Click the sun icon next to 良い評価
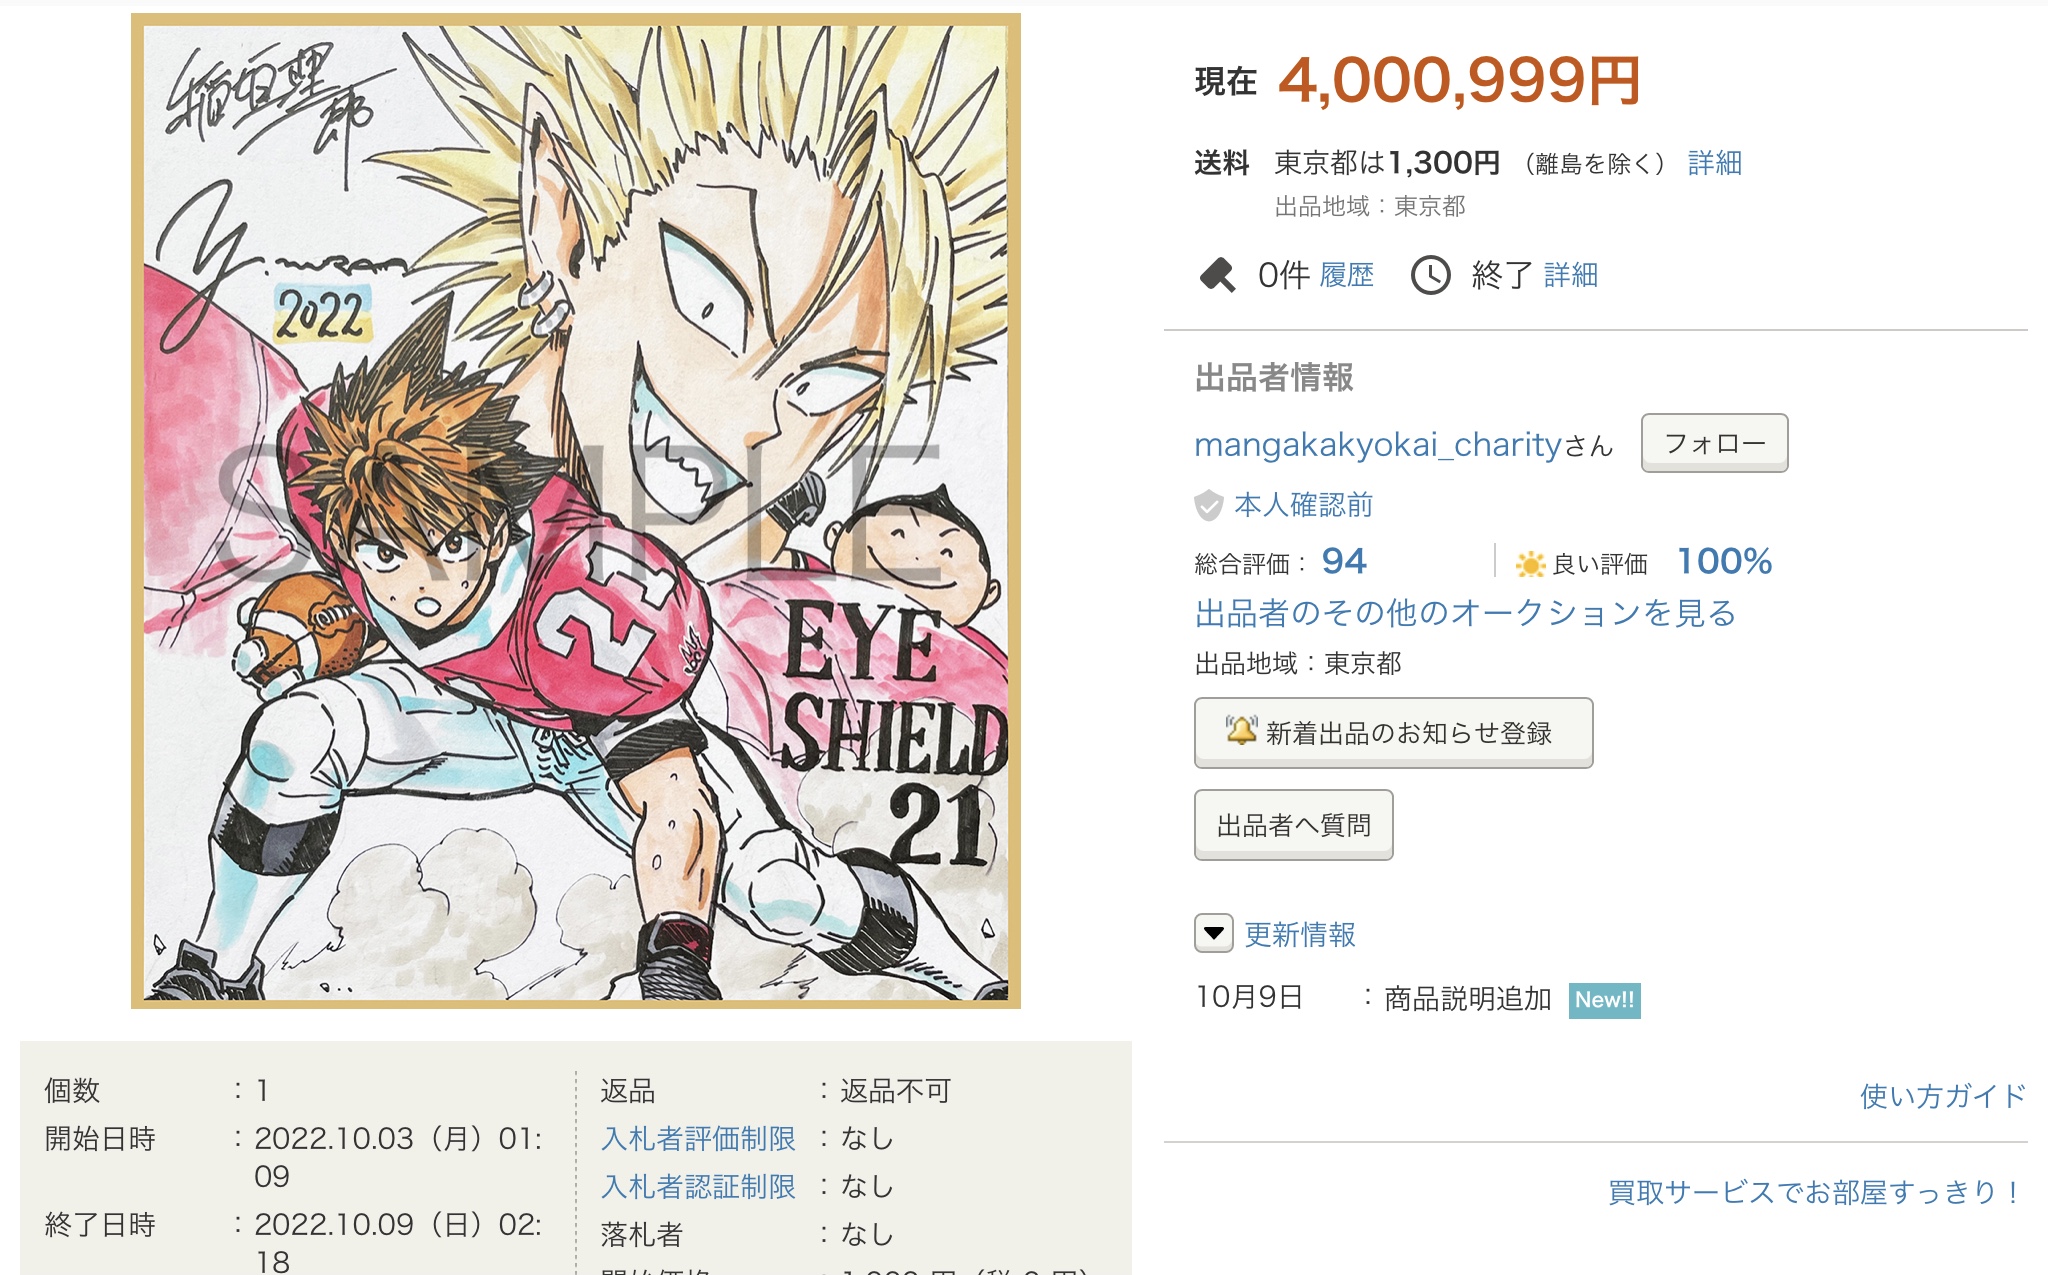This screenshot has height=1275, width=2048. tap(1530, 564)
